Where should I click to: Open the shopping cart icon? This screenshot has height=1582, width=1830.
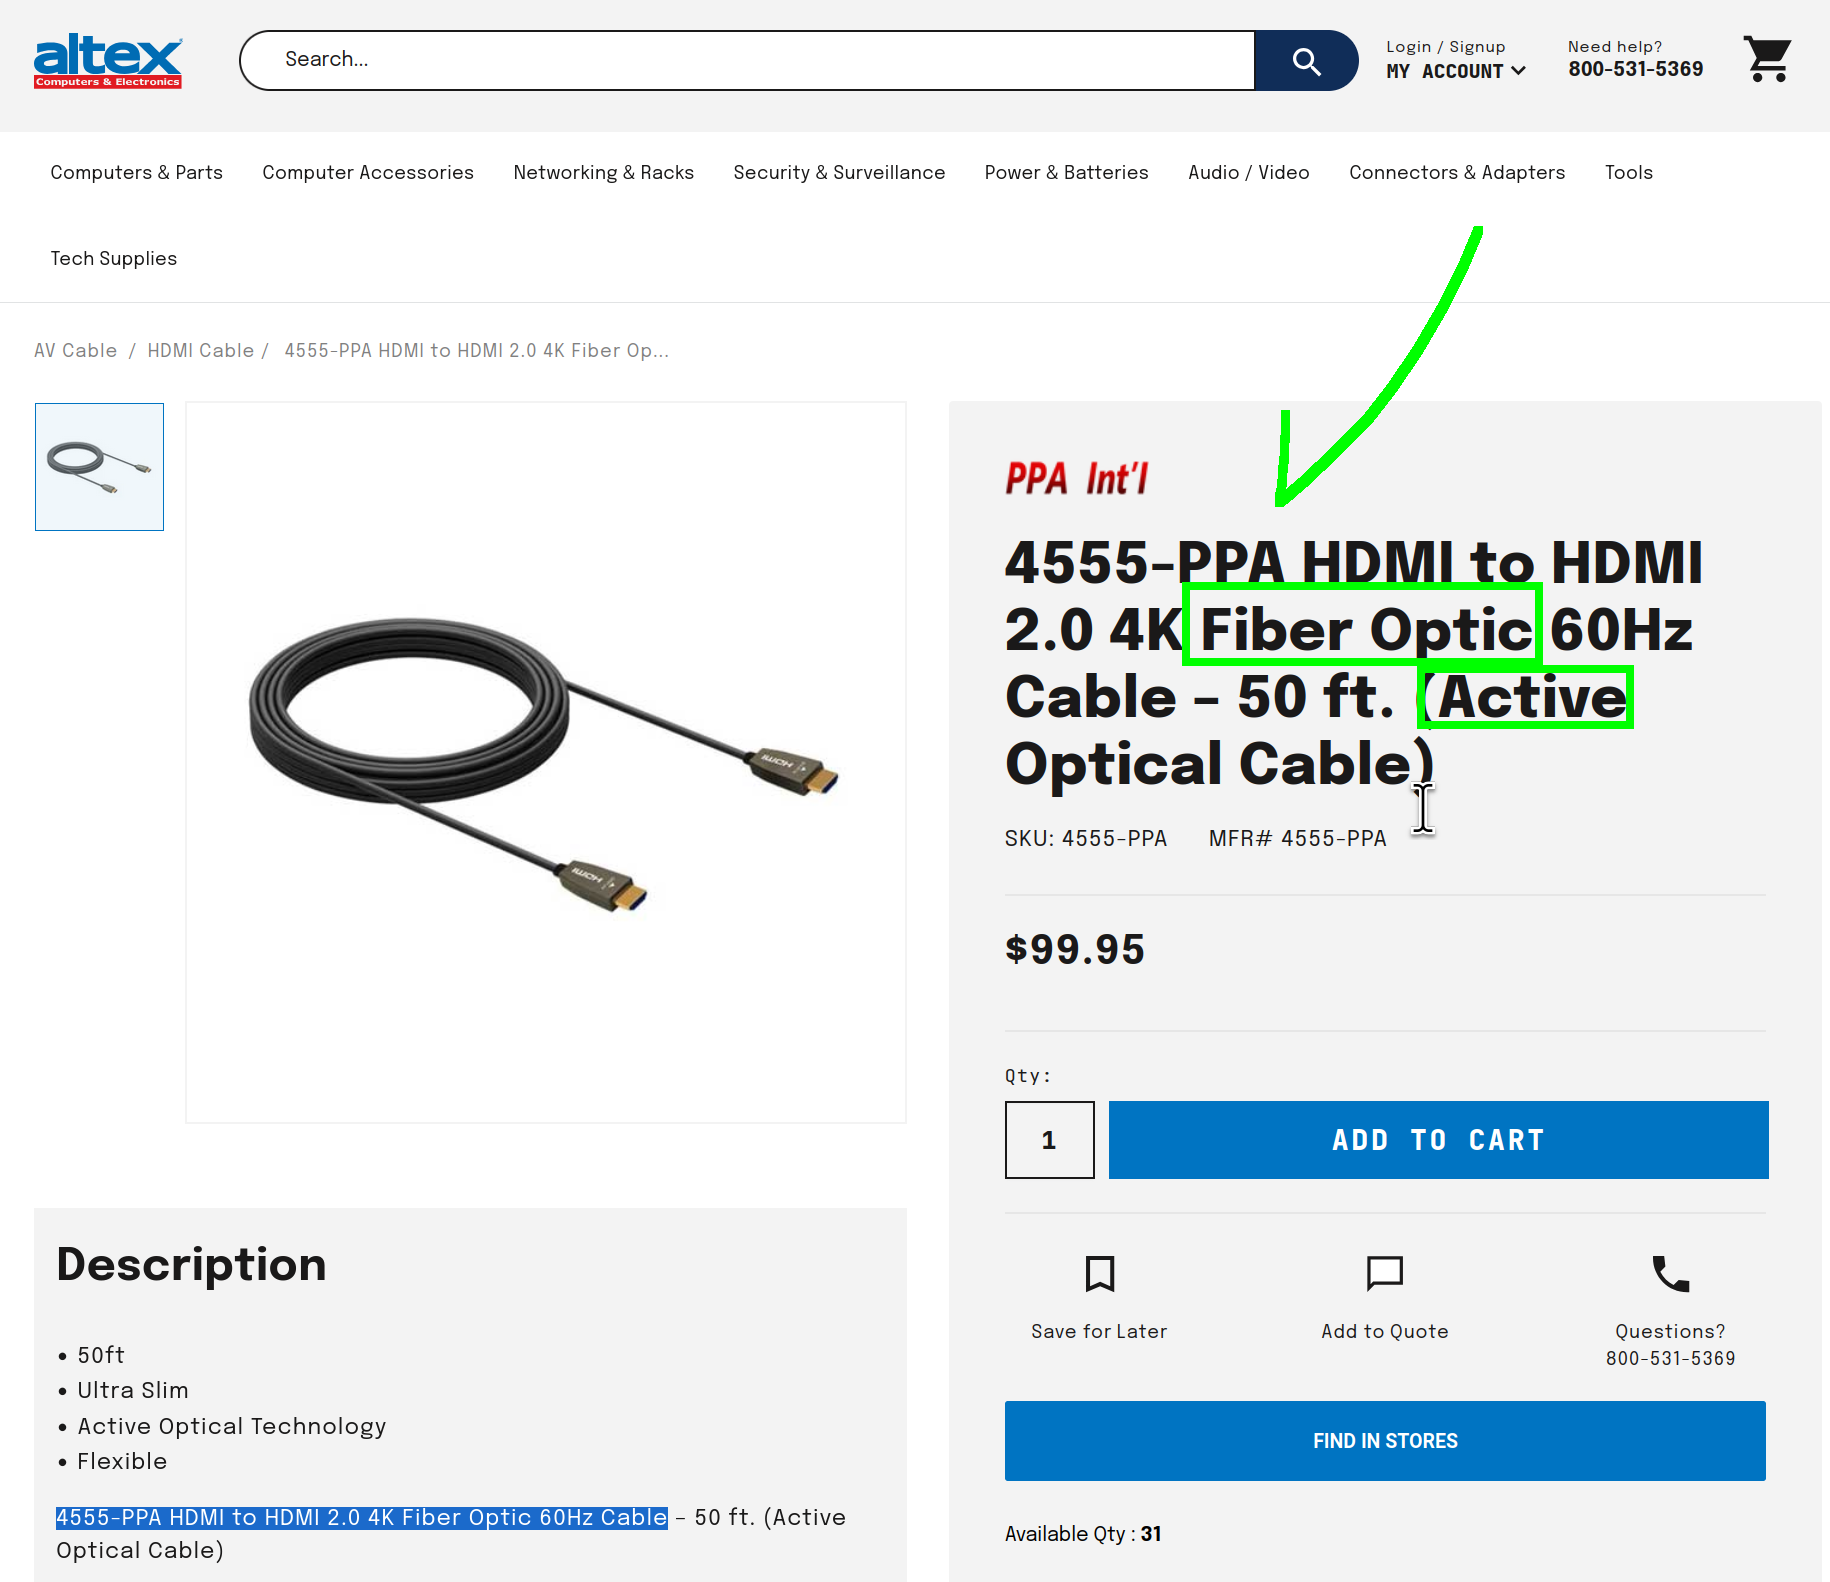pyautogui.click(x=1768, y=60)
